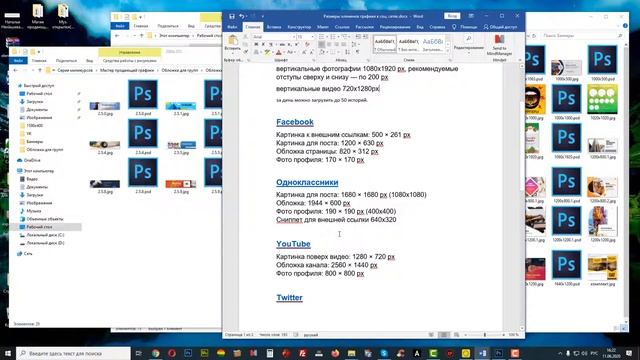Click the zoom slider in Word's status bar
The height and width of the screenshot is (360, 640).
pyautogui.click(x=485, y=335)
